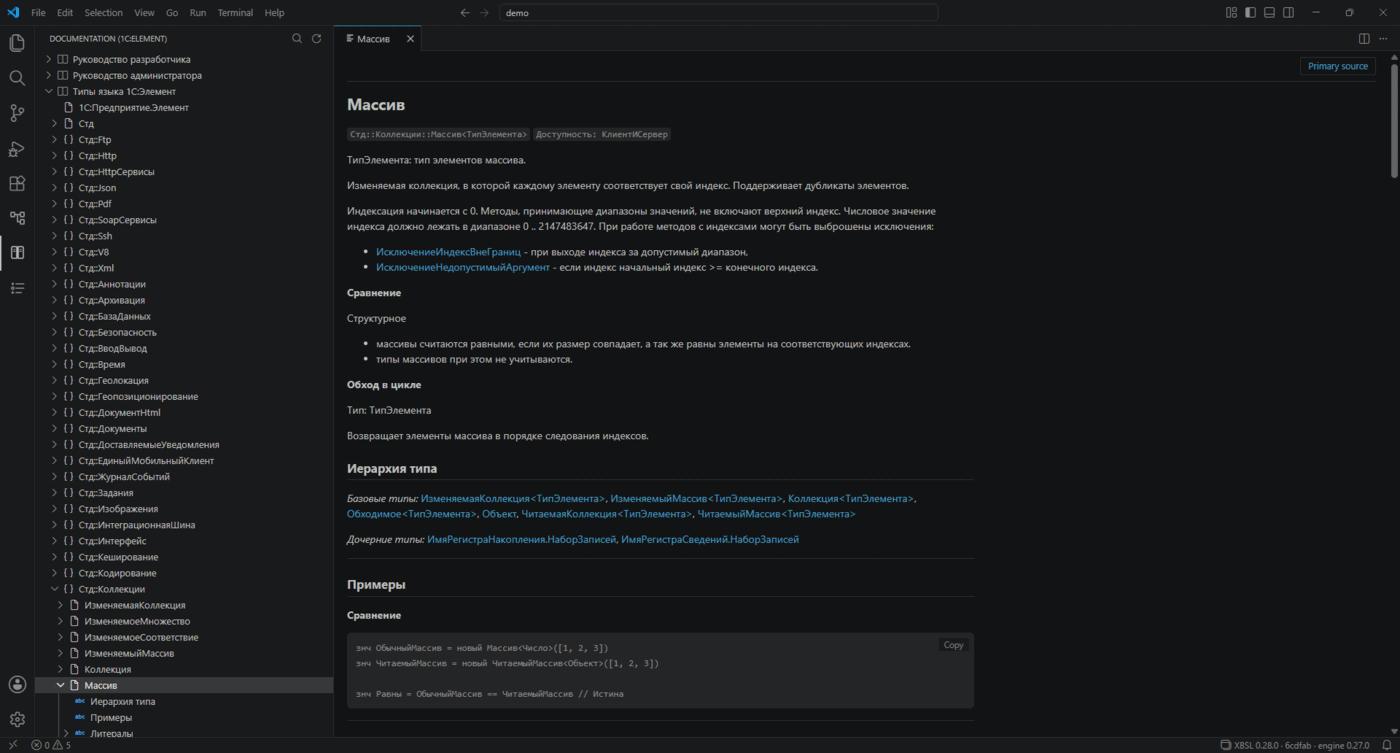Image resolution: width=1400 pixels, height=753 pixels.
Task: Follow the ИсключениеИндексВнеГраниц link
Action: tap(448, 252)
